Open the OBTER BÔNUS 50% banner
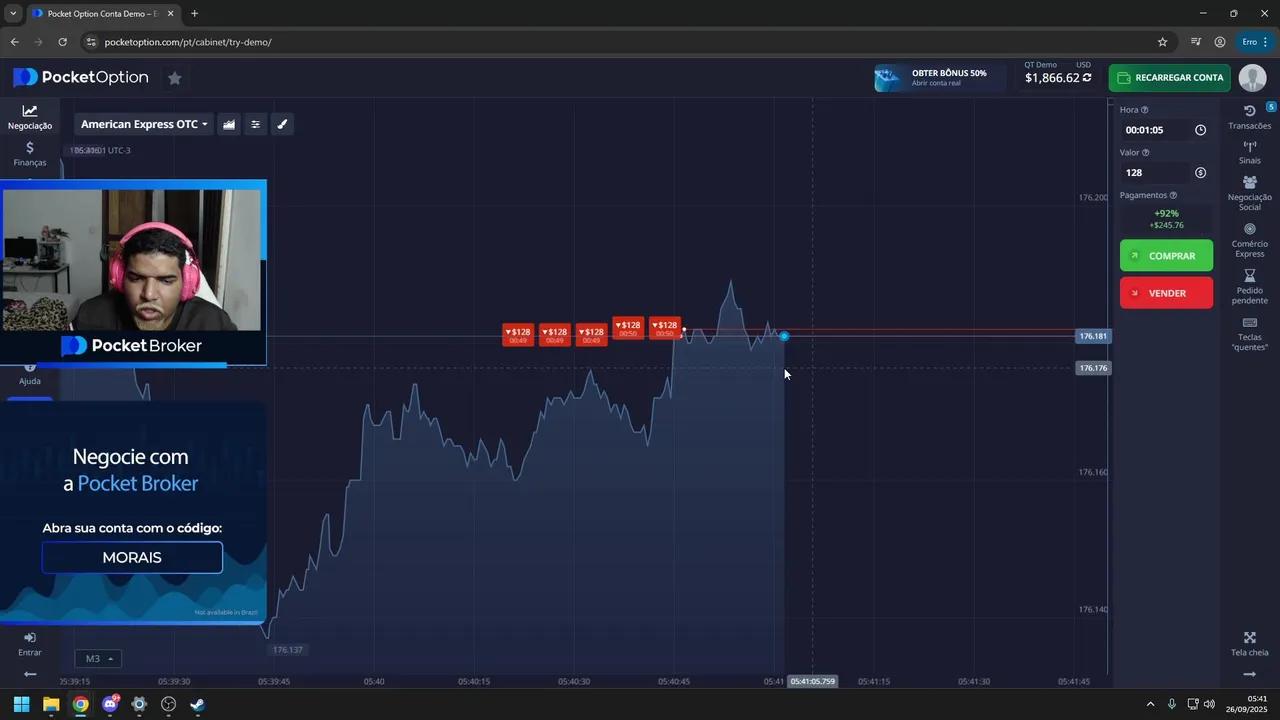1280x720 pixels. 938,78
